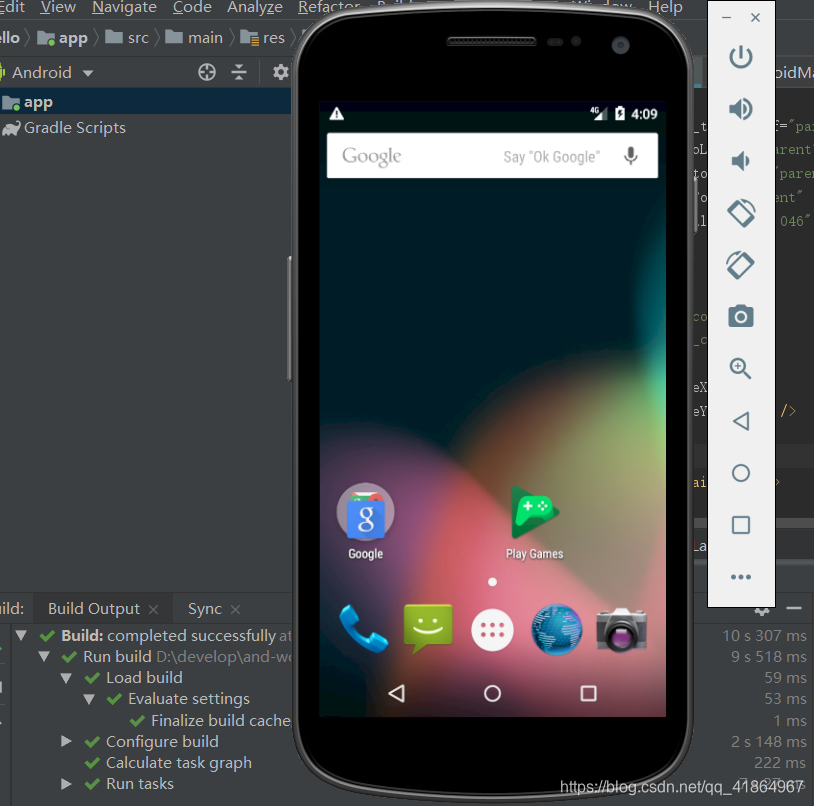Click the src breadcrumb
Image resolution: width=814 pixels, height=806 pixels.
pyautogui.click(x=127, y=38)
